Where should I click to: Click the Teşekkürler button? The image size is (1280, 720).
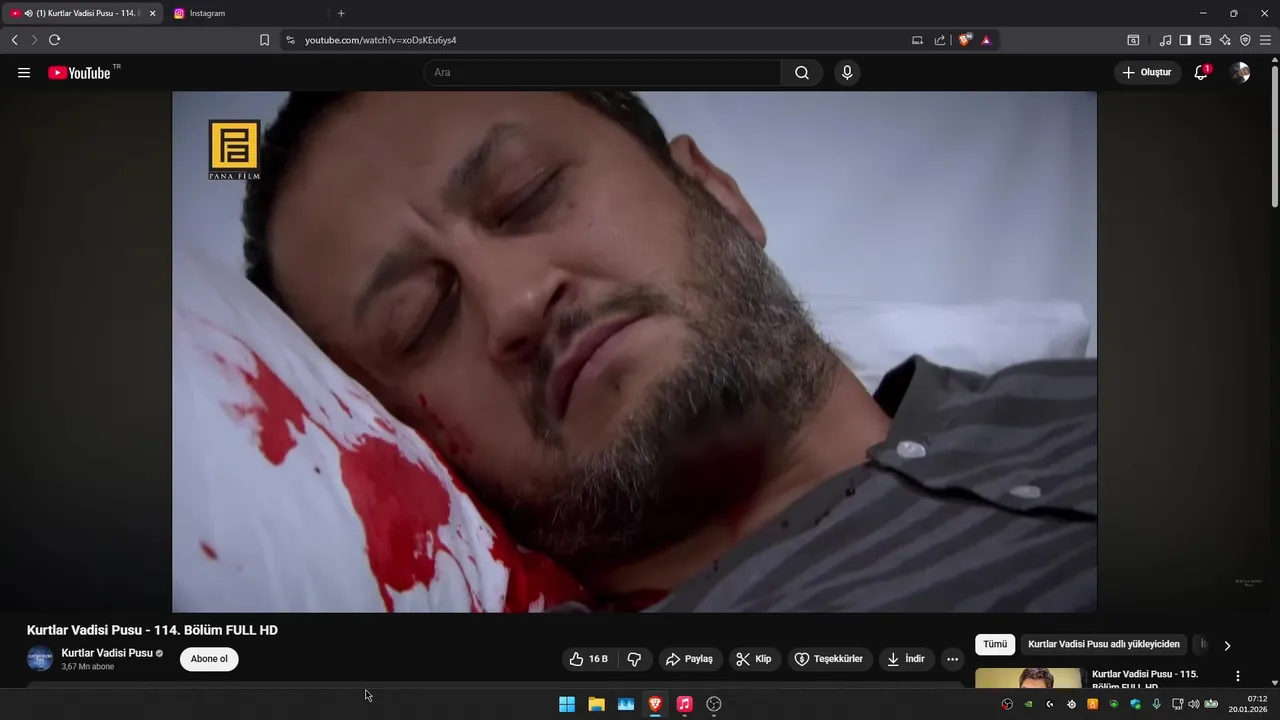(828, 659)
